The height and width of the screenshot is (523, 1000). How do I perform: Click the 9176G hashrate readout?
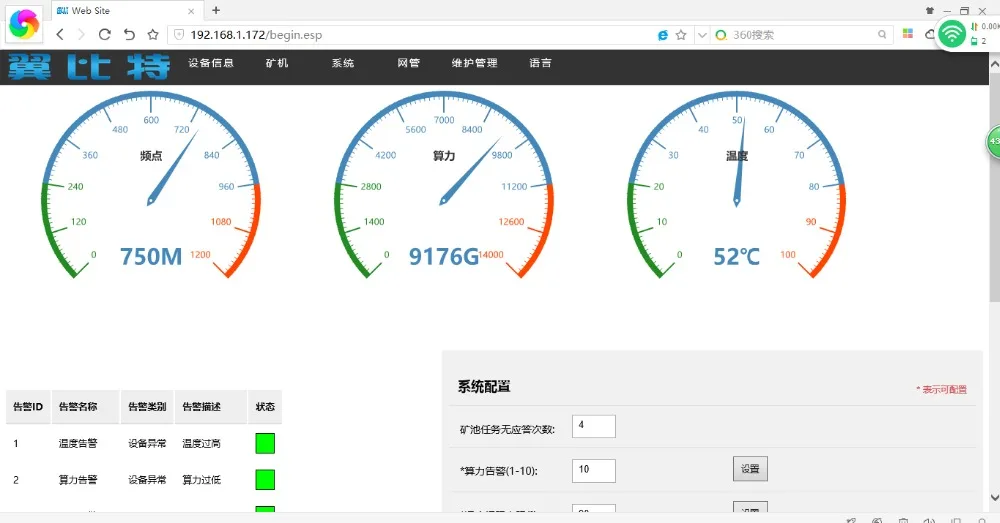pos(444,256)
